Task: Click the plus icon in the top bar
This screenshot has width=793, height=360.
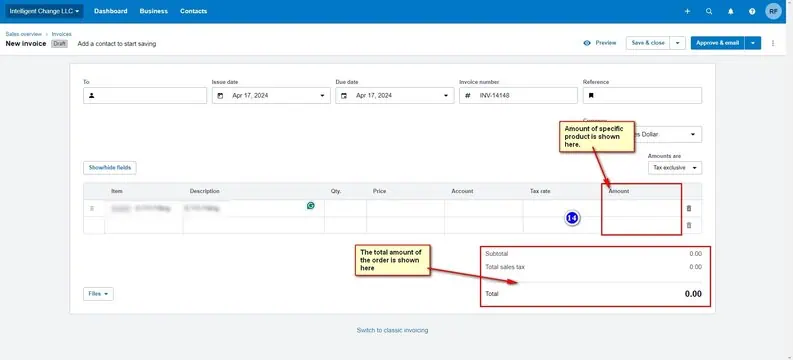Action: click(687, 11)
